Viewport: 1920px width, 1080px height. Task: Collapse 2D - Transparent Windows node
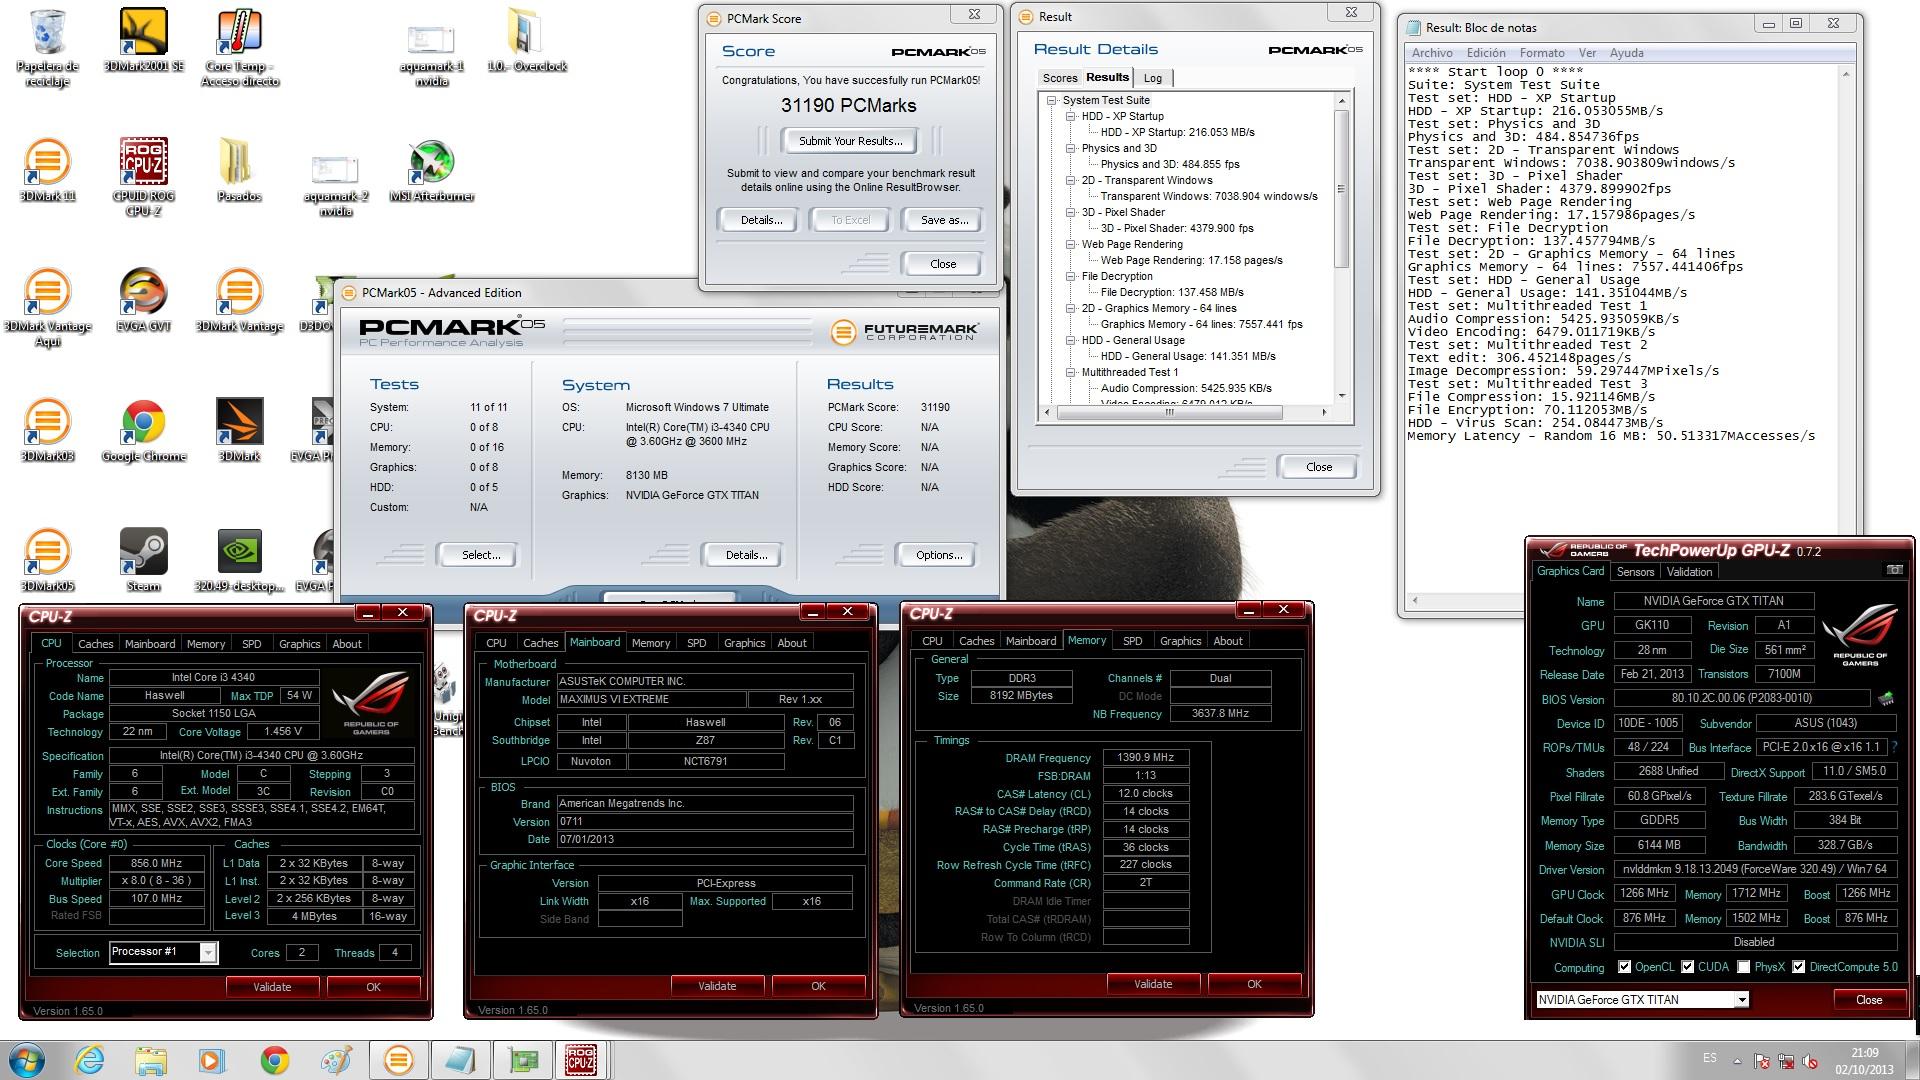1071,180
